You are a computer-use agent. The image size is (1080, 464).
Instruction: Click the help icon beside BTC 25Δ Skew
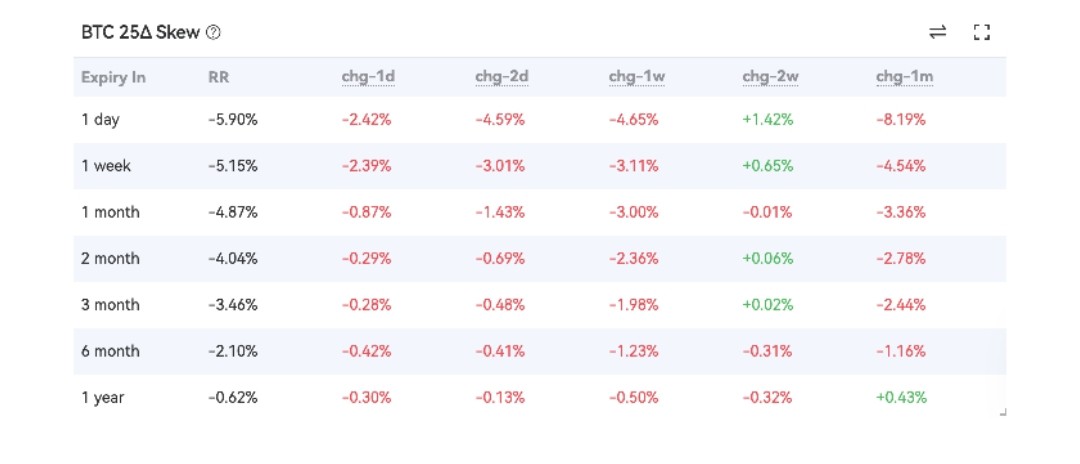click(213, 32)
